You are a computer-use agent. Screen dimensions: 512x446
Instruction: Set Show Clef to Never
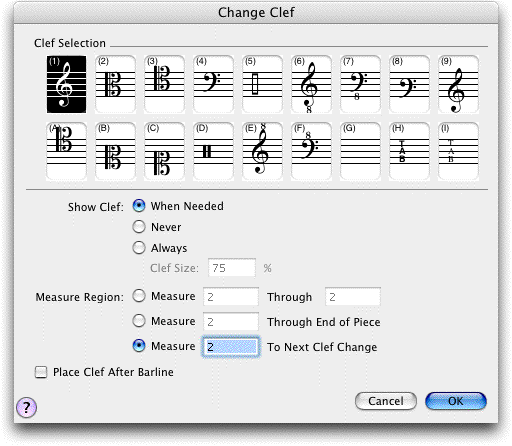(x=139, y=227)
